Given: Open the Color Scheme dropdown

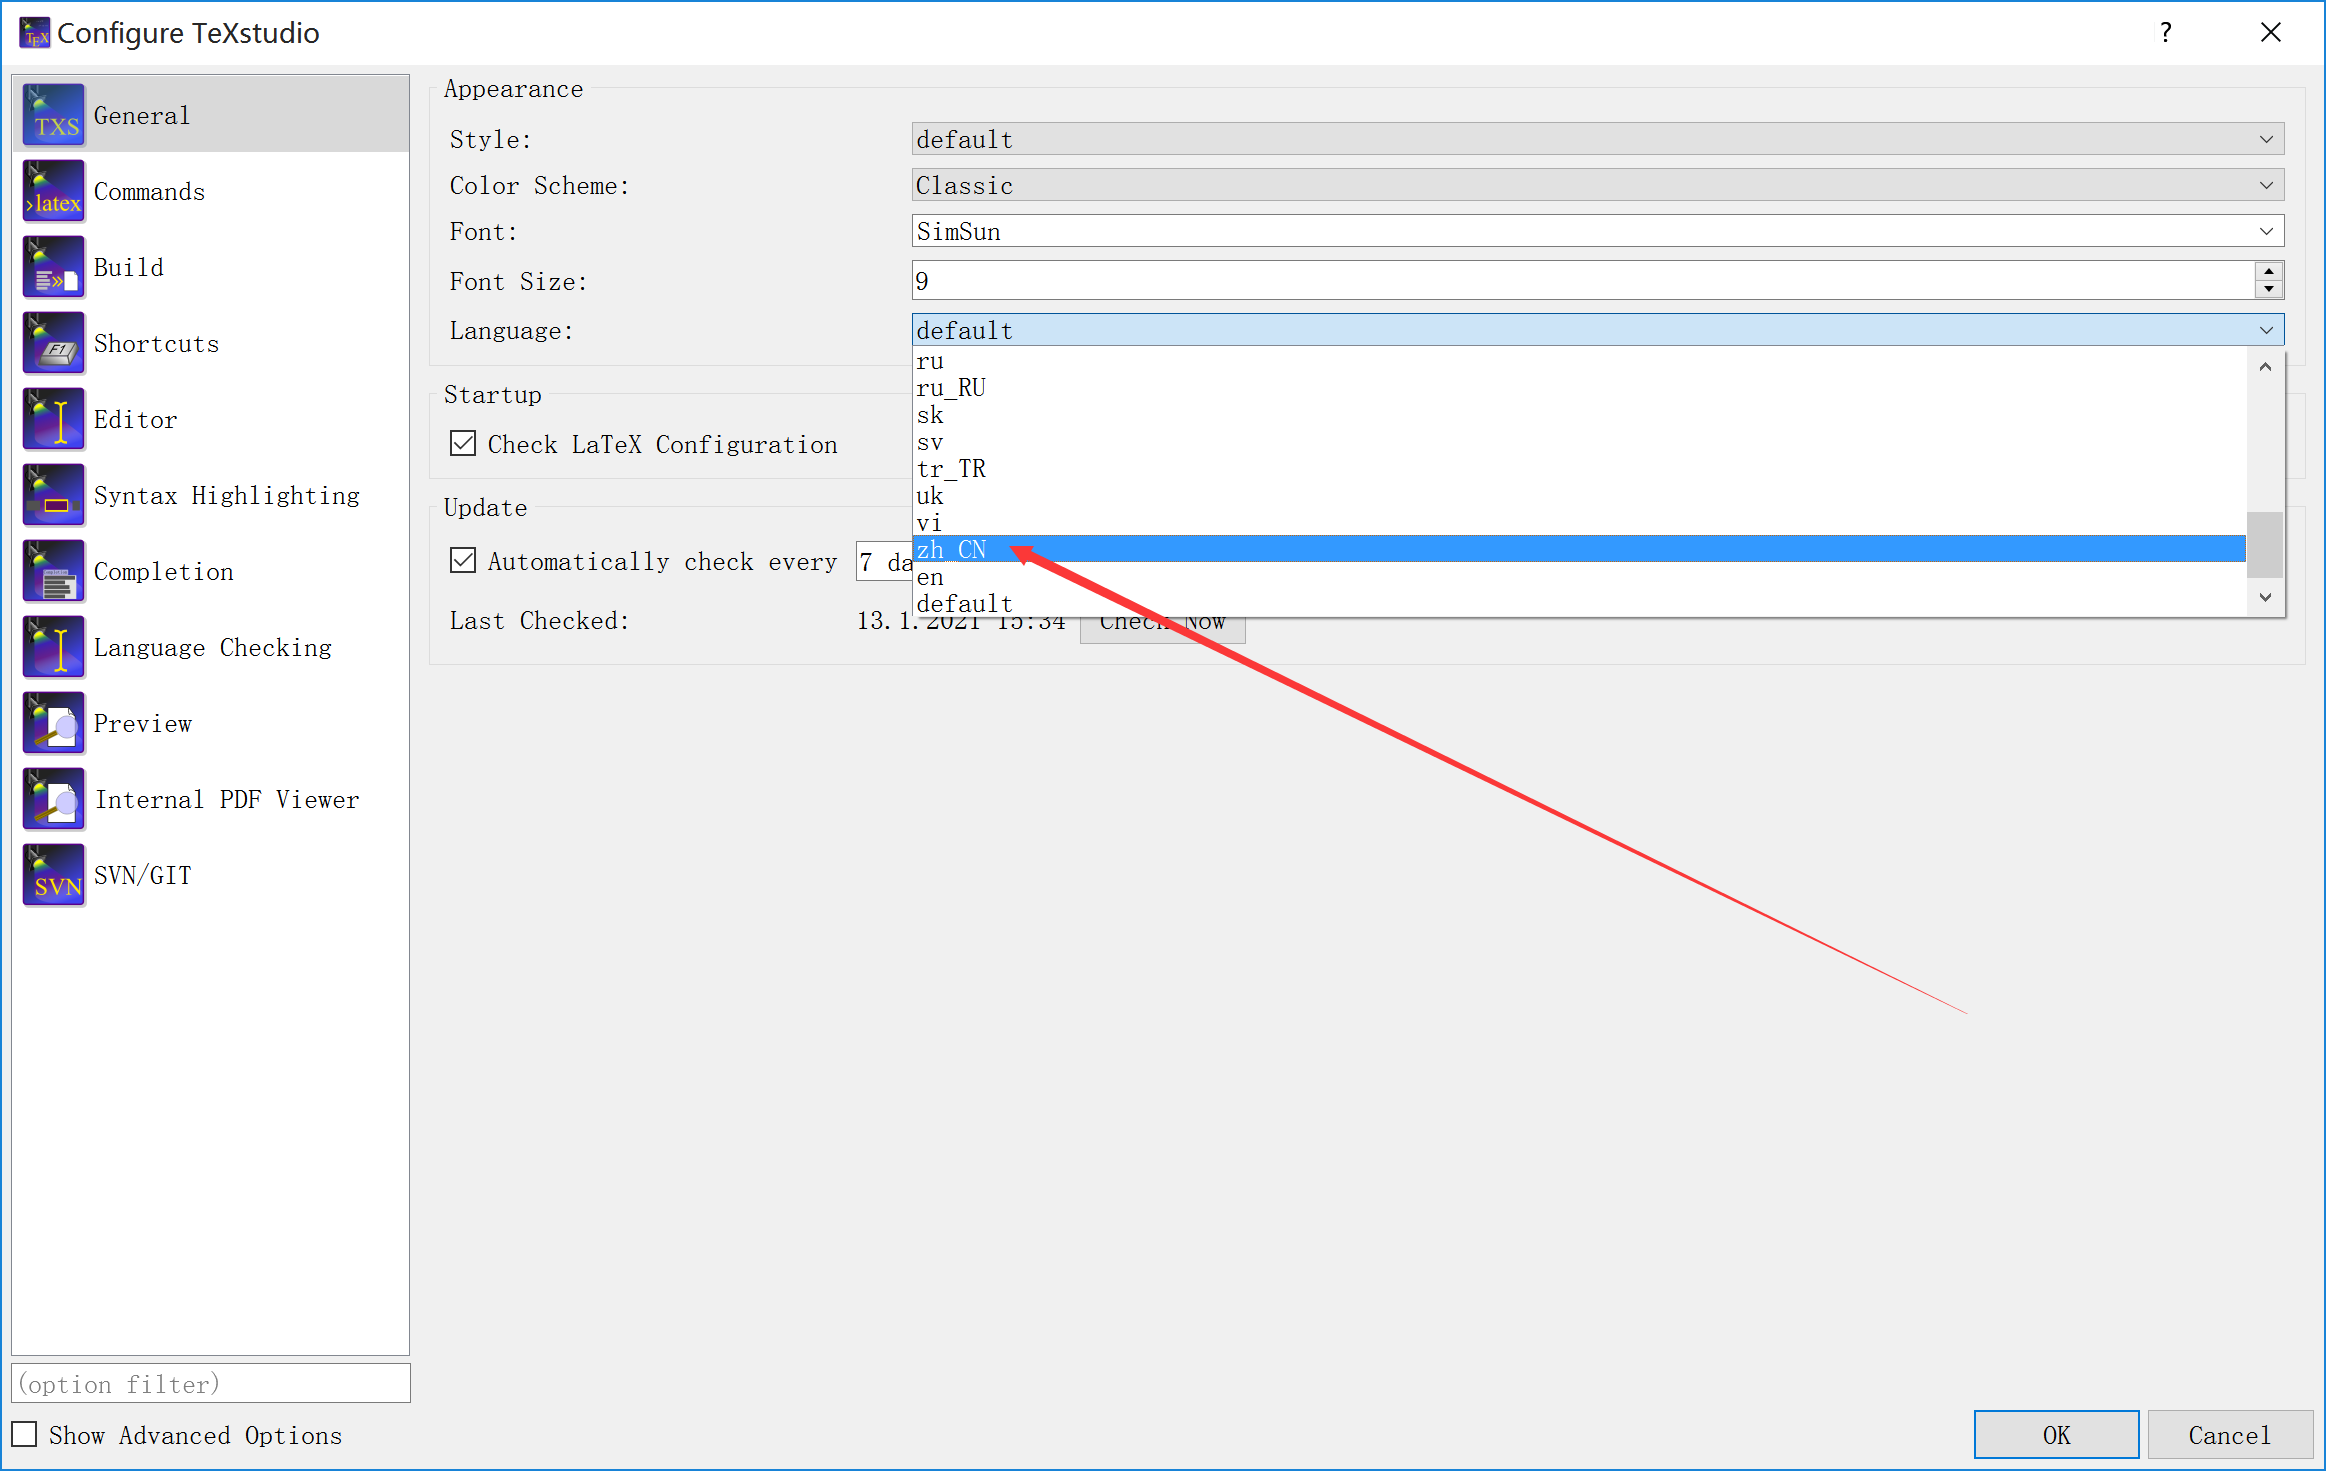Looking at the screenshot, I should (x=1597, y=185).
